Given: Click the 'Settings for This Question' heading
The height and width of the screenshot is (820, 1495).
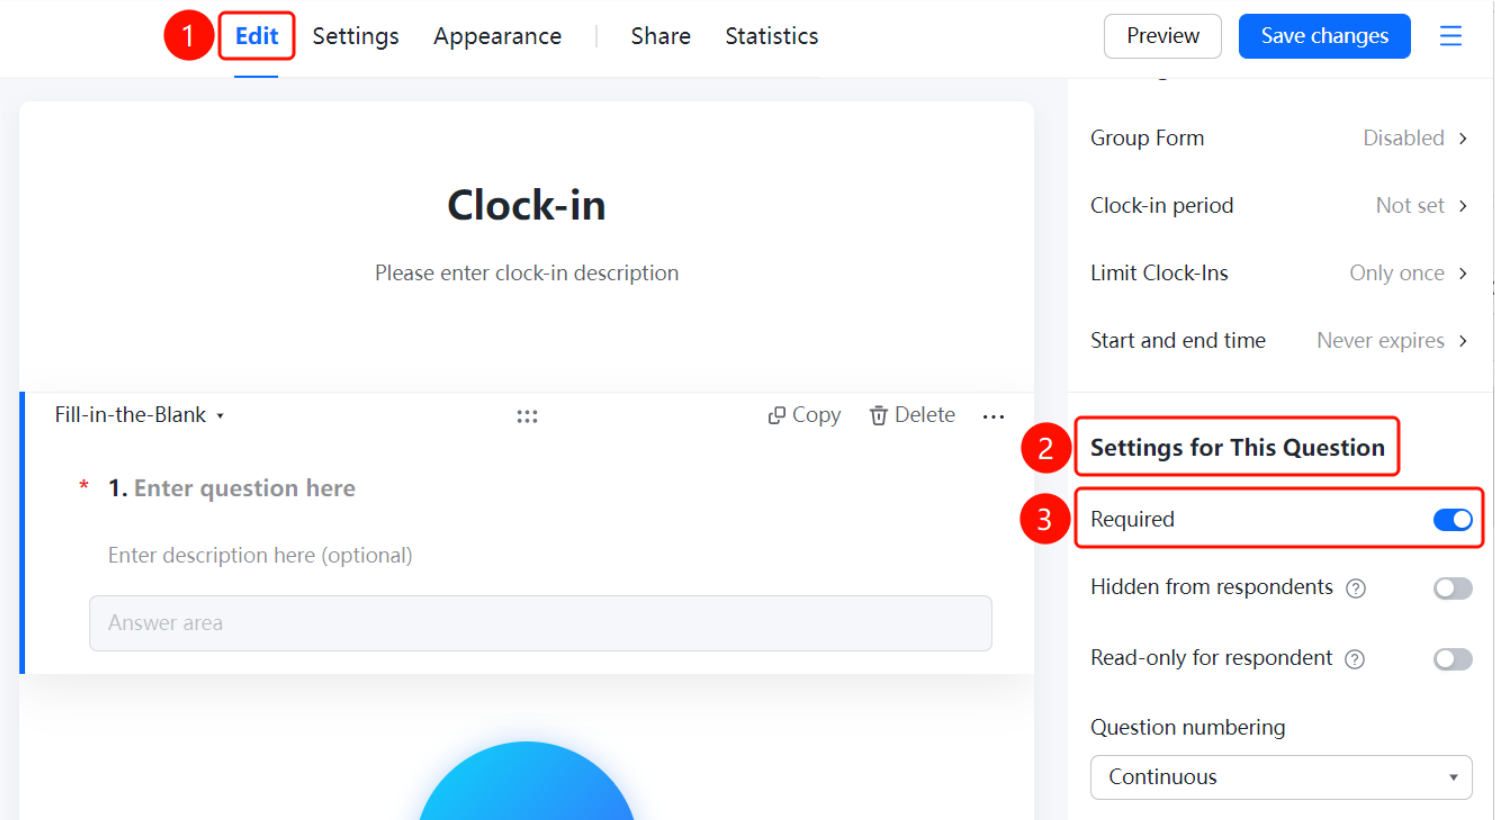Looking at the screenshot, I should [x=1237, y=447].
